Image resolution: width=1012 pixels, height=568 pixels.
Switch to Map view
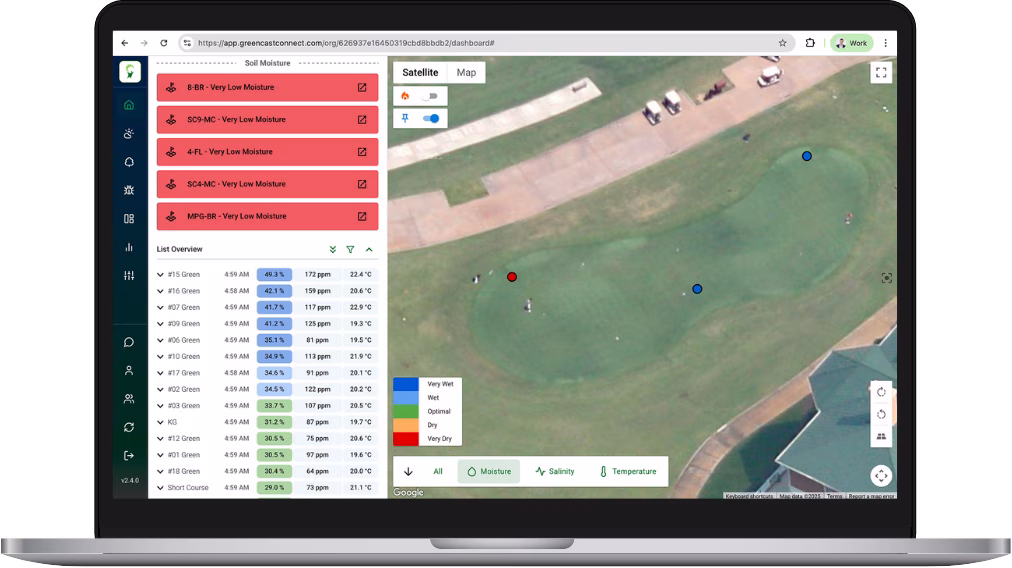click(466, 72)
